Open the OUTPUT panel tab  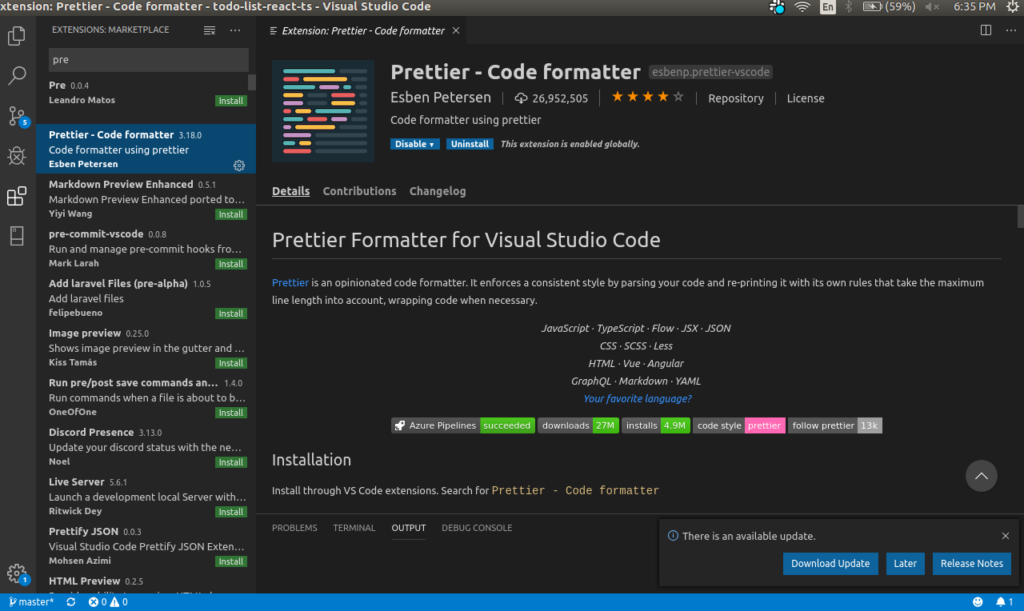[408, 527]
